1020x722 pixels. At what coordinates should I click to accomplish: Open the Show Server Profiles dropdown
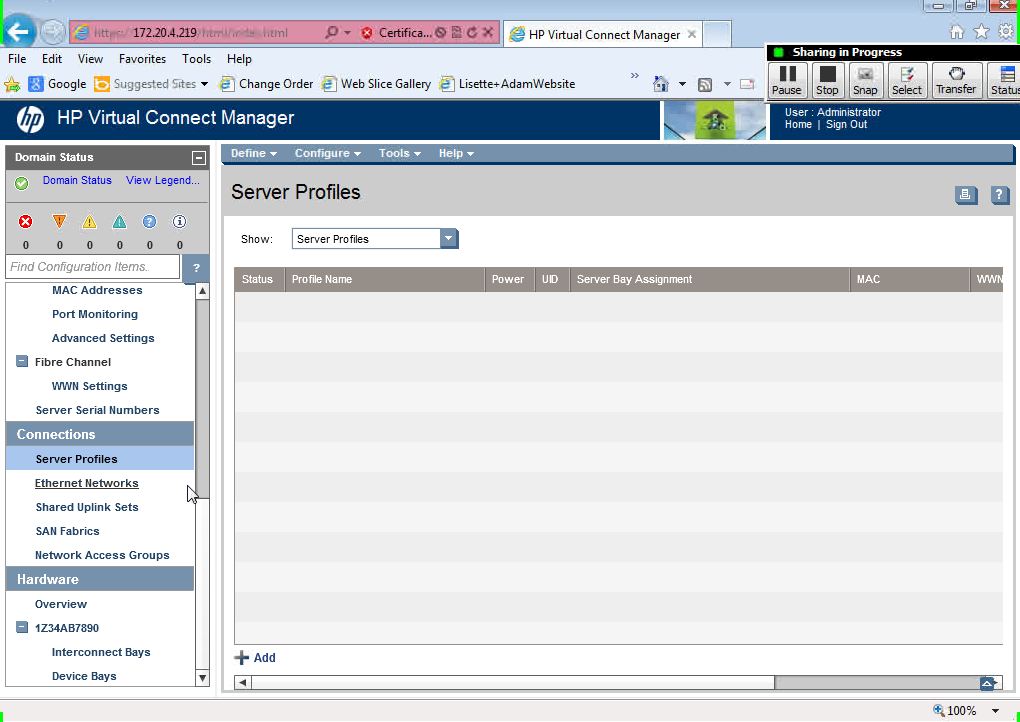(448, 239)
